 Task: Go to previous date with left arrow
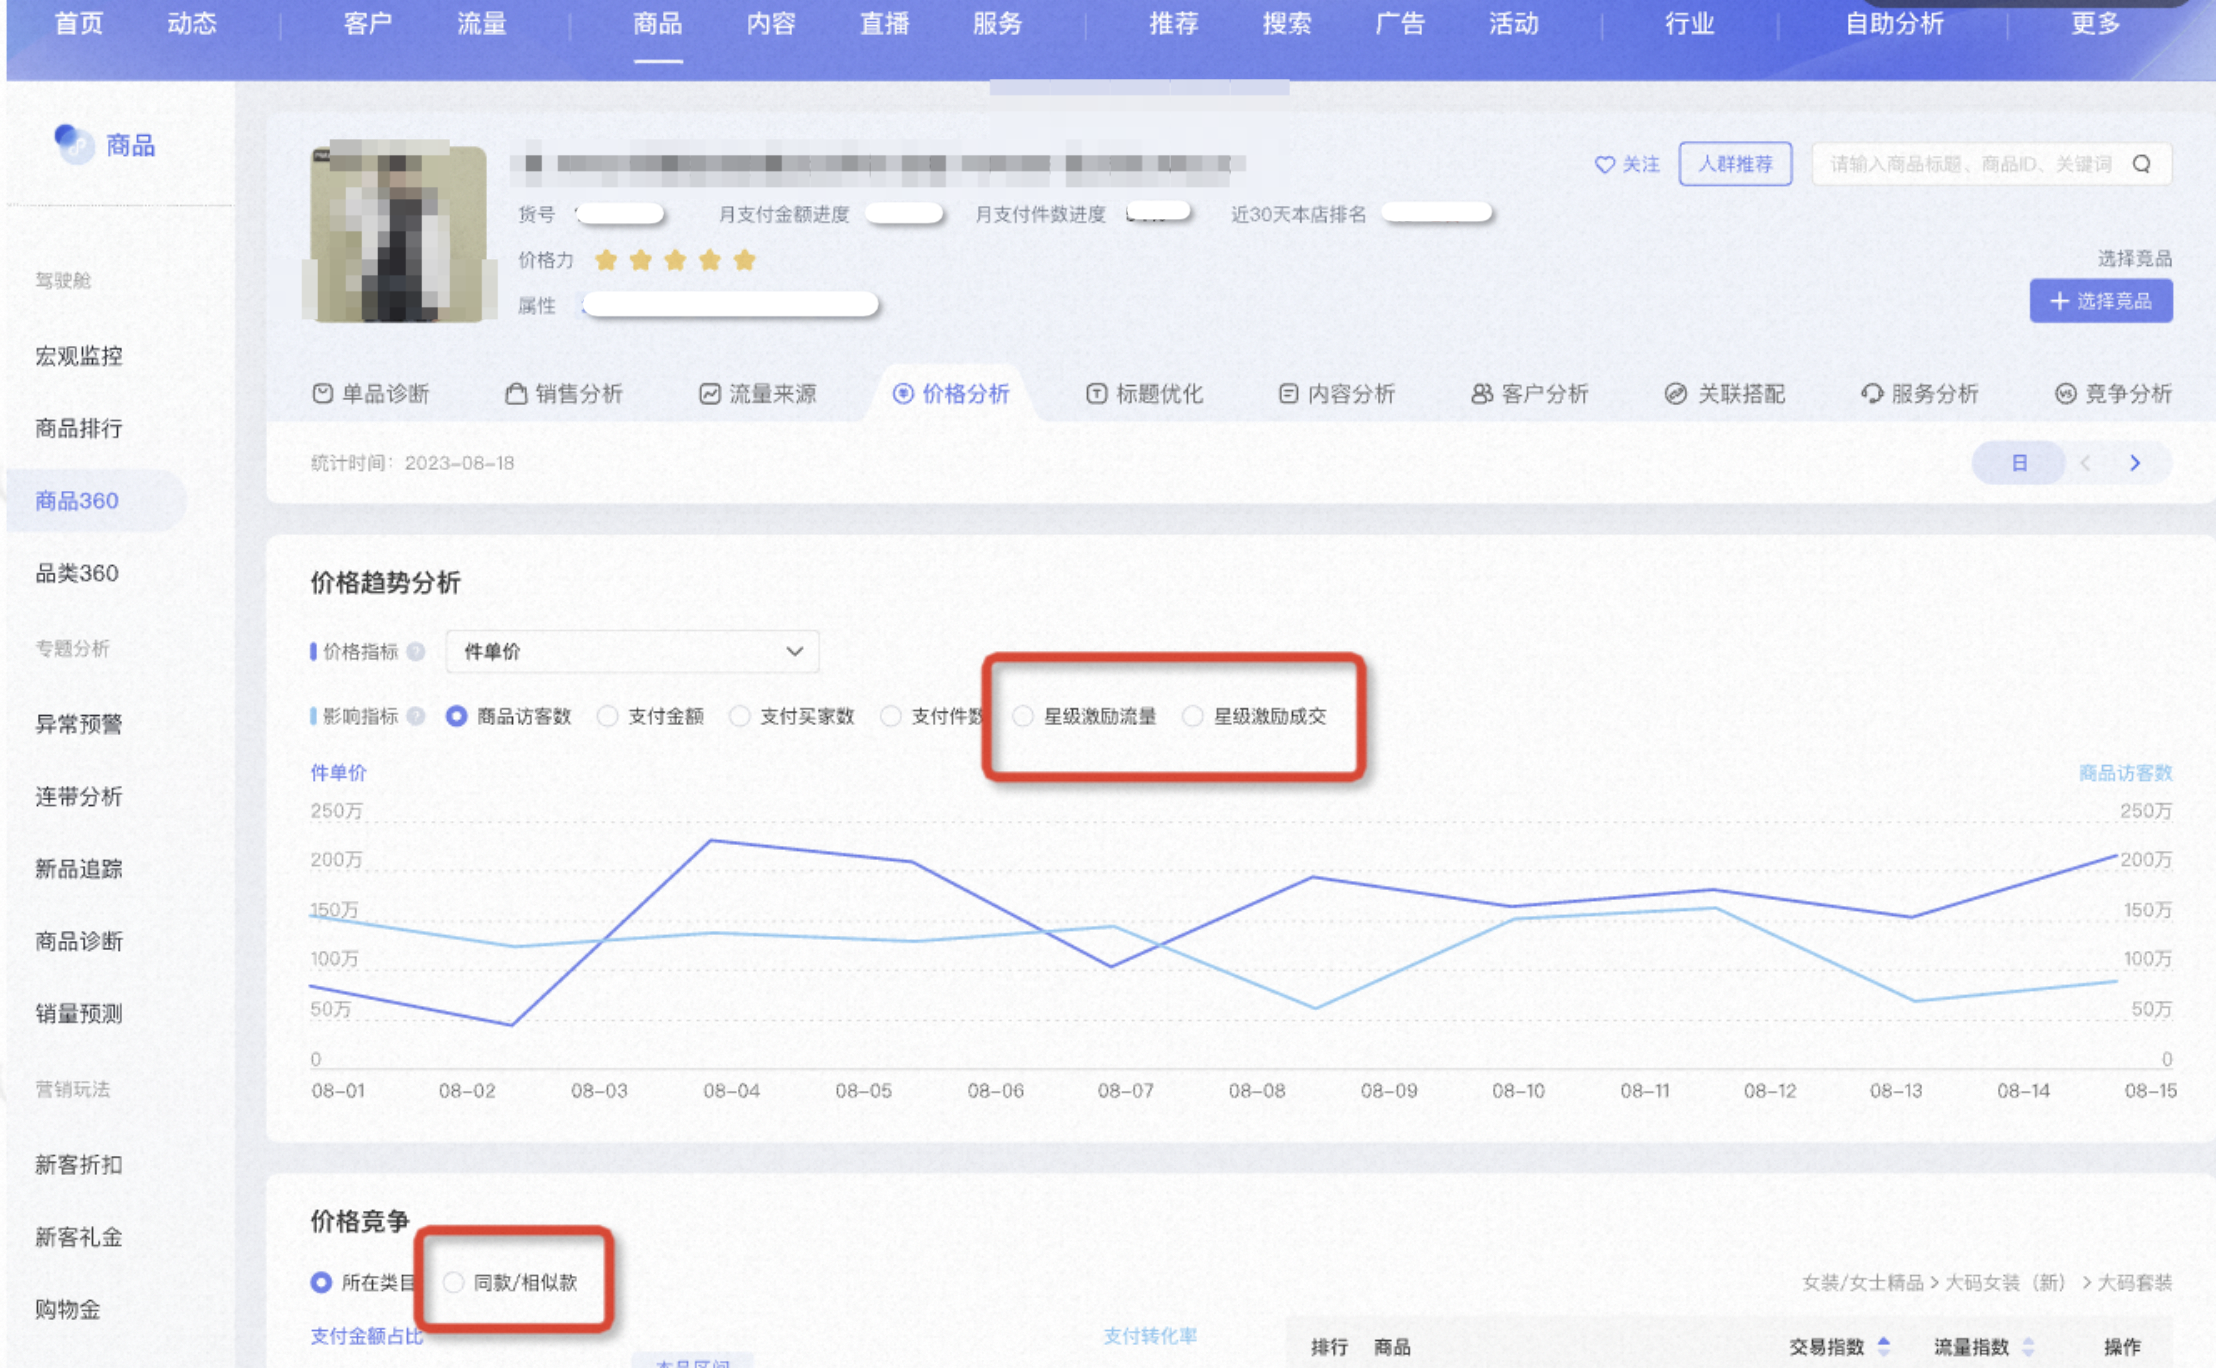click(x=2085, y=463)
